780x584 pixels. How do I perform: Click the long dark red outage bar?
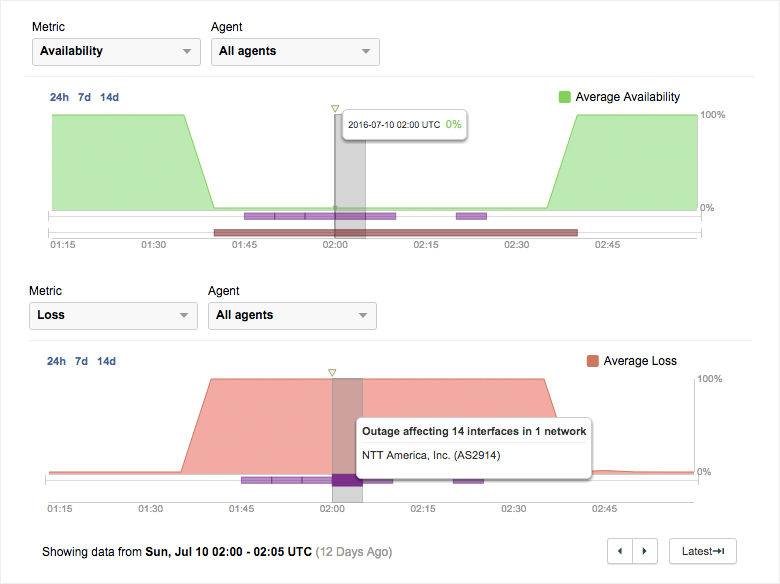tap(395, 233)
